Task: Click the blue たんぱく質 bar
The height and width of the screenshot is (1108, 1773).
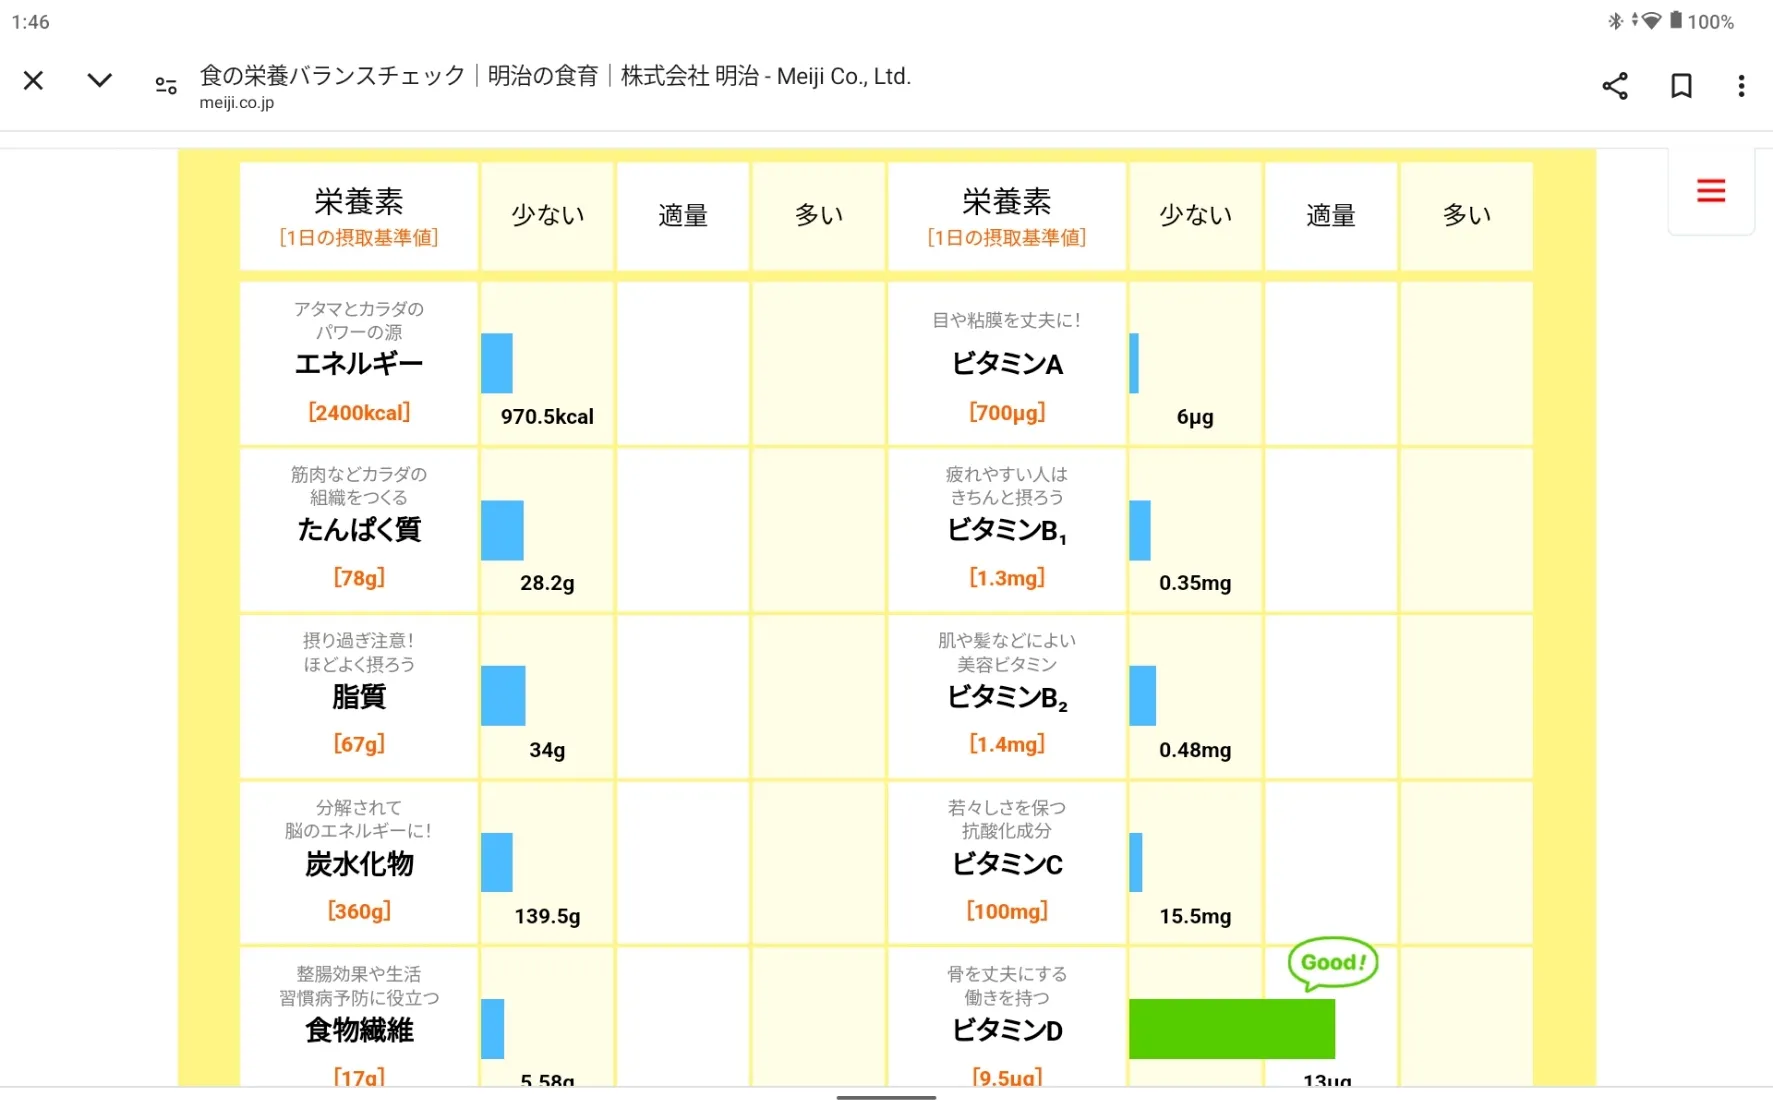Action: point(502,530)
